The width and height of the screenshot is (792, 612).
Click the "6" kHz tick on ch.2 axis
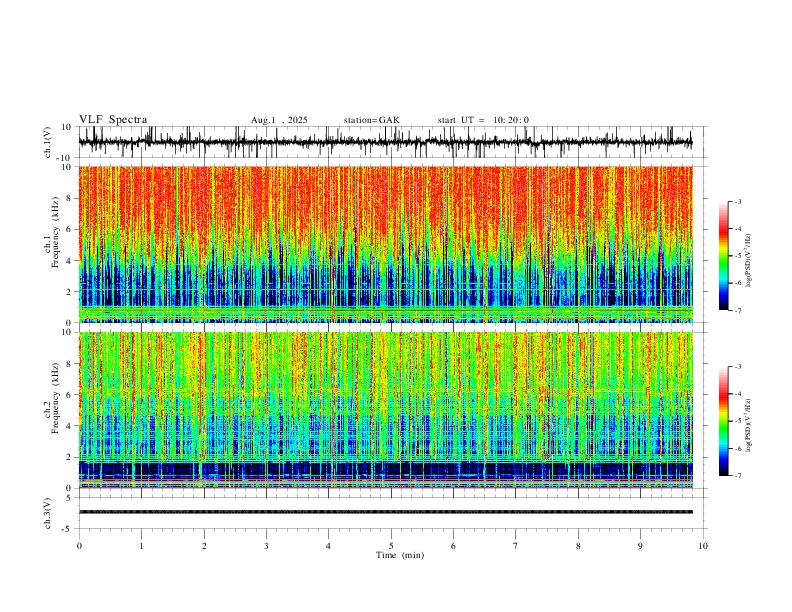(x=70, y=395)
